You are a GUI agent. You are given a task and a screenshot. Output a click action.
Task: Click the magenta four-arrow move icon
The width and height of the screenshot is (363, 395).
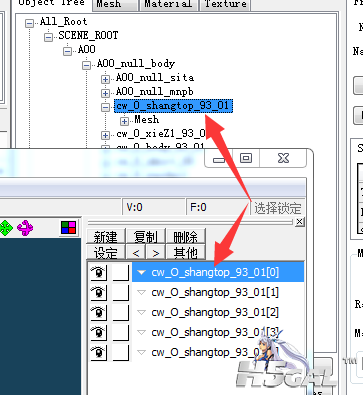[x=25, y=228]
